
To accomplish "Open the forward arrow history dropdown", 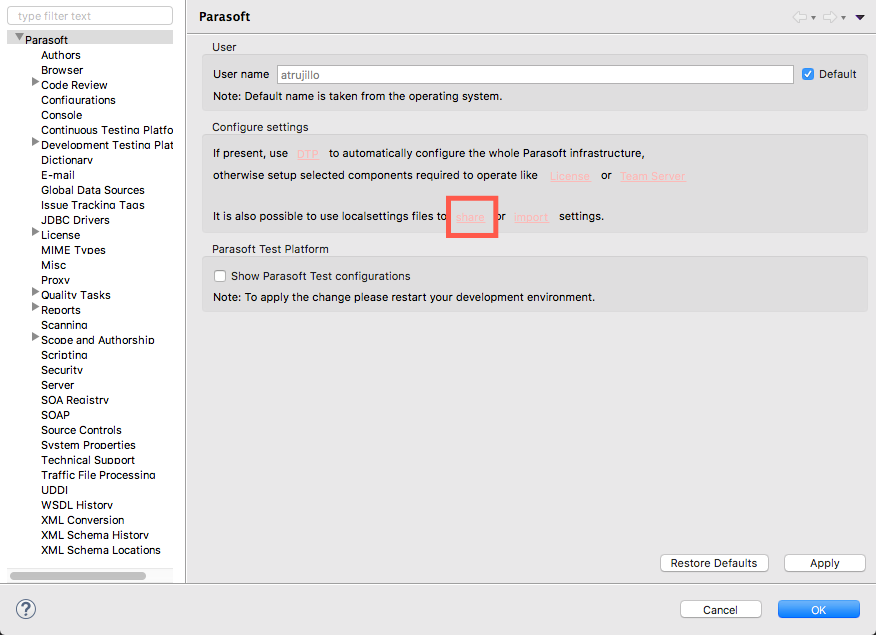I will [844, 18].
